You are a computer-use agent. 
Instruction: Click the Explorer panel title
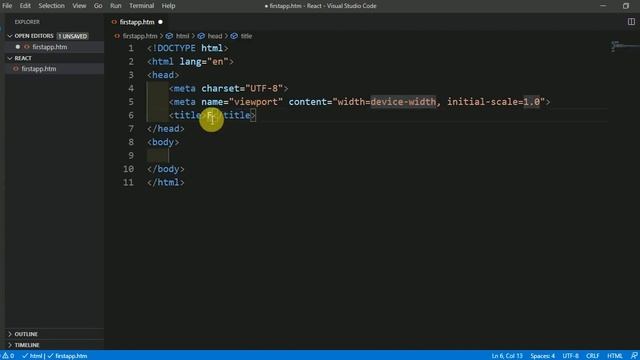pyautogui.click(x=27, y=22)
